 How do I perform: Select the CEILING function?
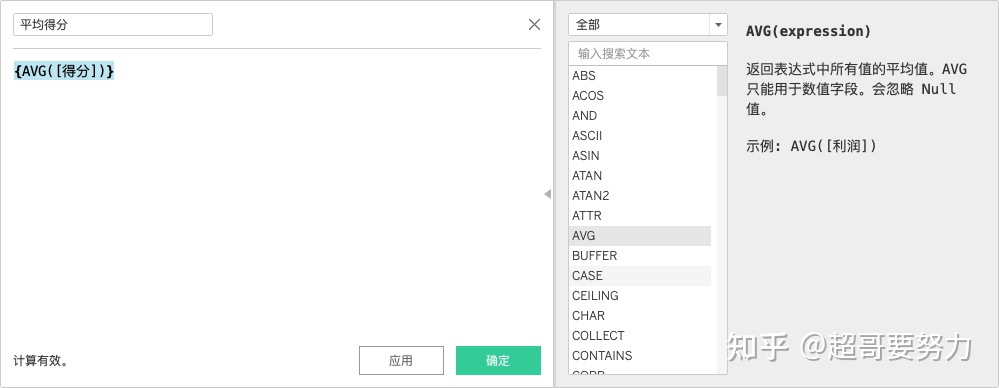point(640,296)
